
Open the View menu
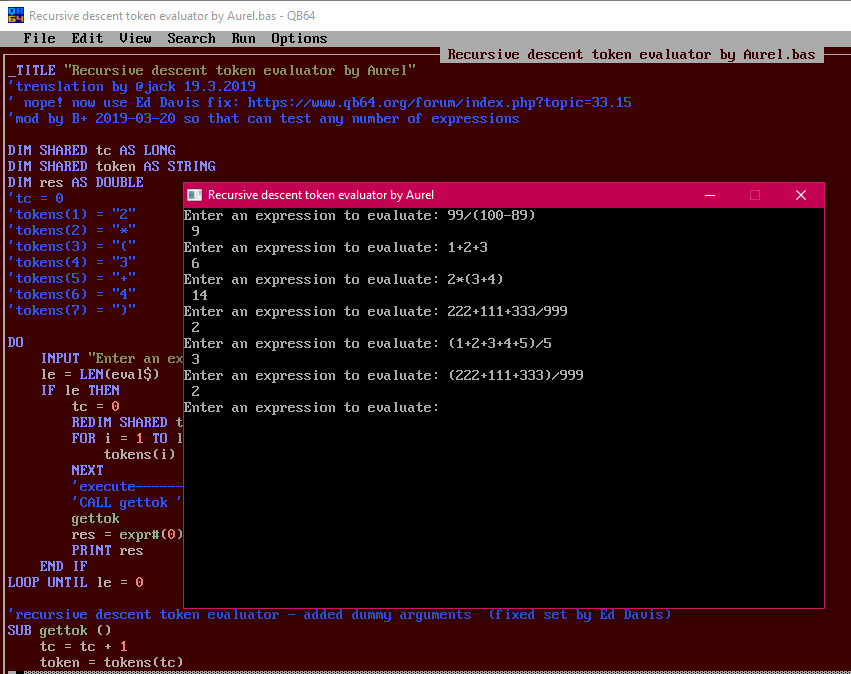tap(135, 39)
